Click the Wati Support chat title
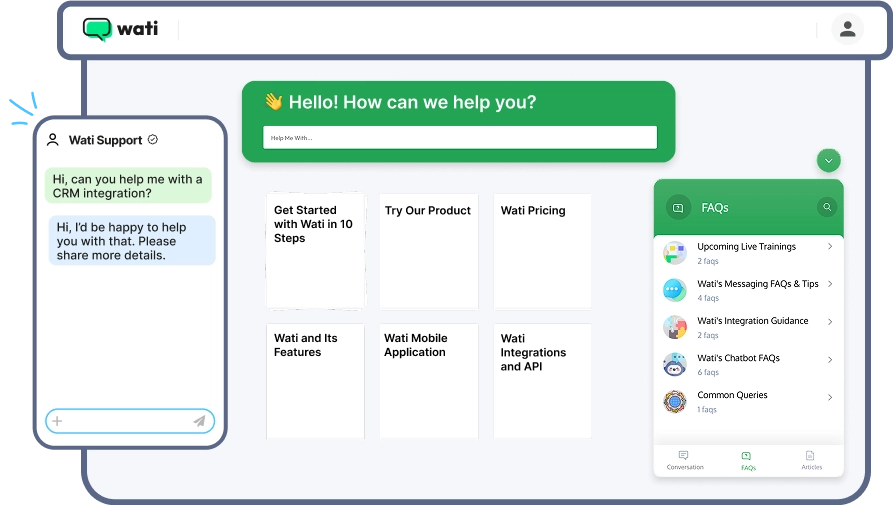The width and height of the screenshot is (893, 505). (x=105, y=140)
